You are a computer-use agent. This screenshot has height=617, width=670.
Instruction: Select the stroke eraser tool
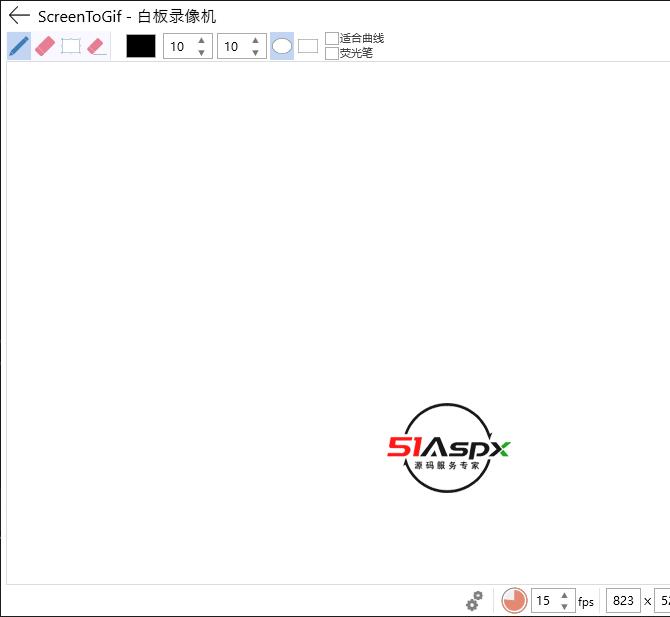97,46
